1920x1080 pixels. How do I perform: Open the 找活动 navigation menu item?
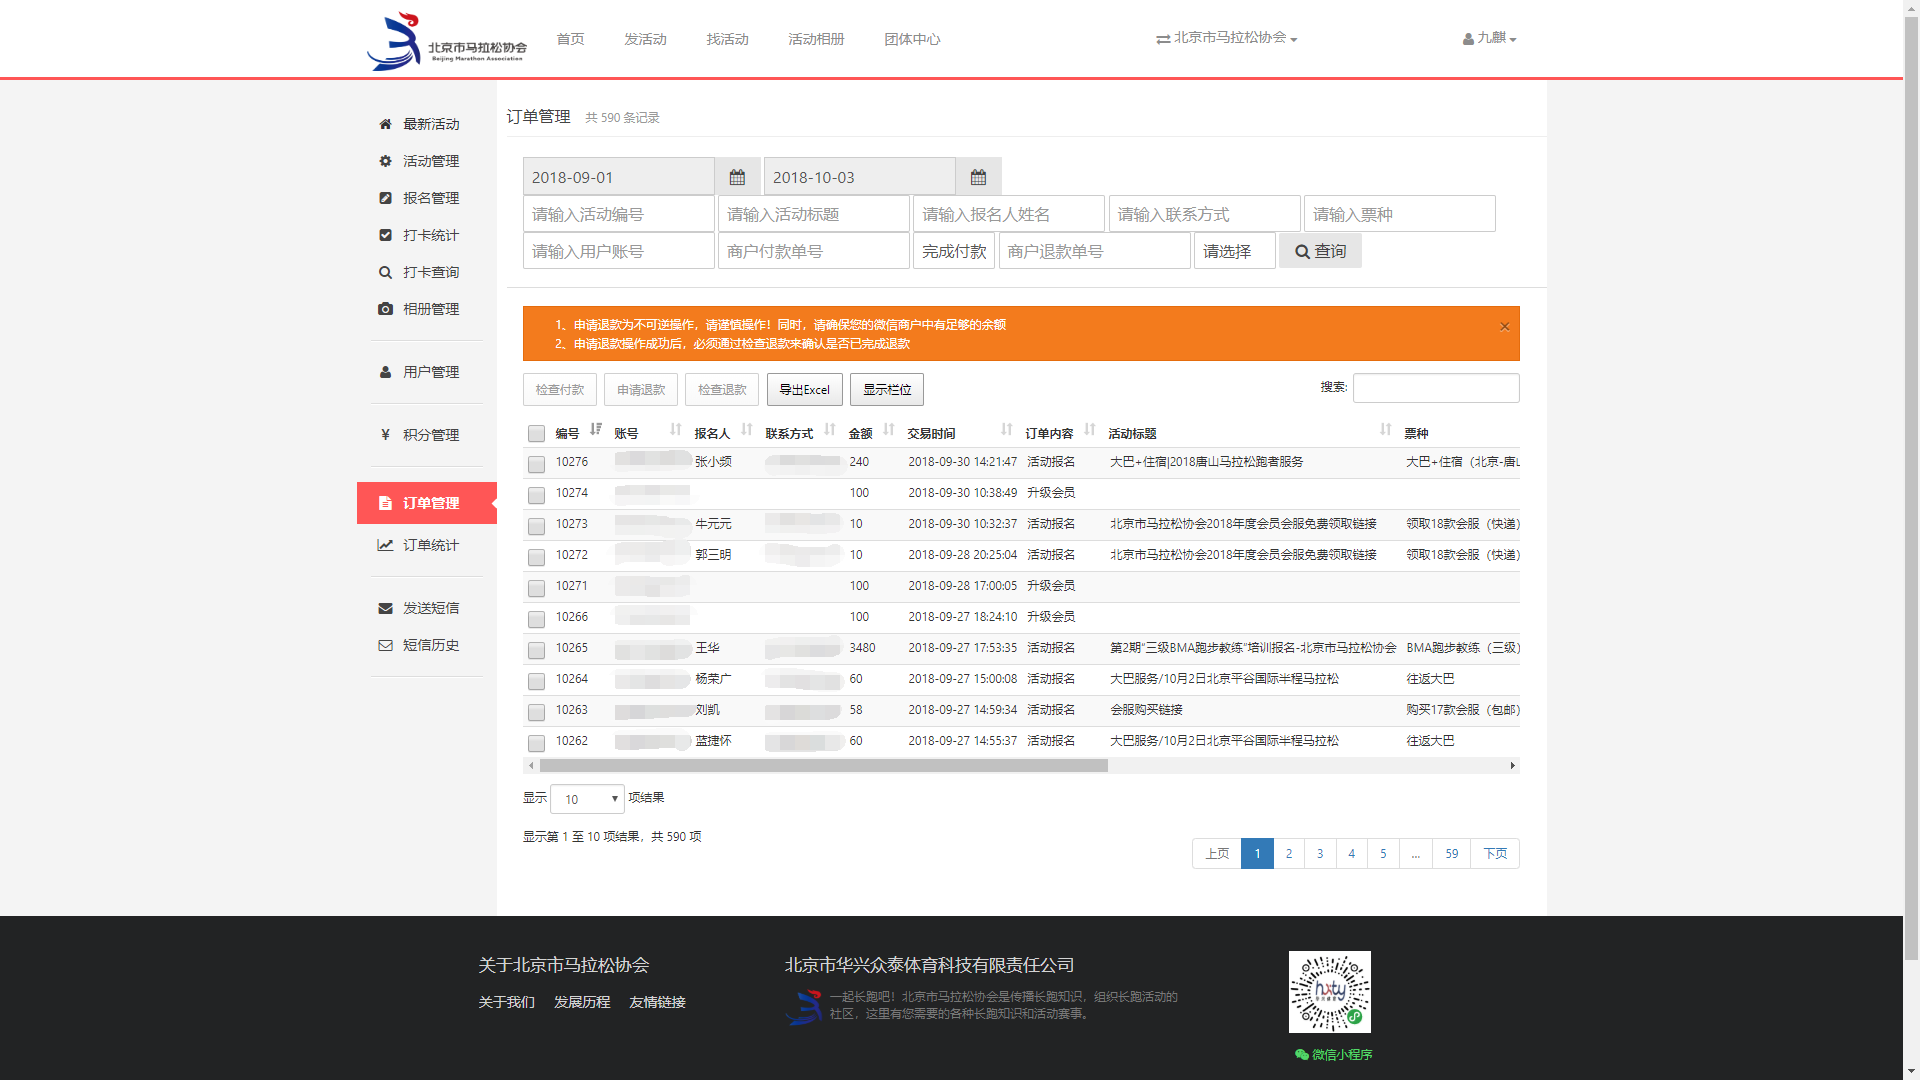(727, 39)
